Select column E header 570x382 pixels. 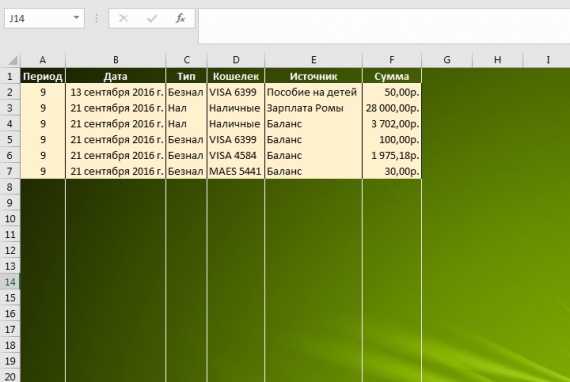pyautogui.click(x=313, y=60)
